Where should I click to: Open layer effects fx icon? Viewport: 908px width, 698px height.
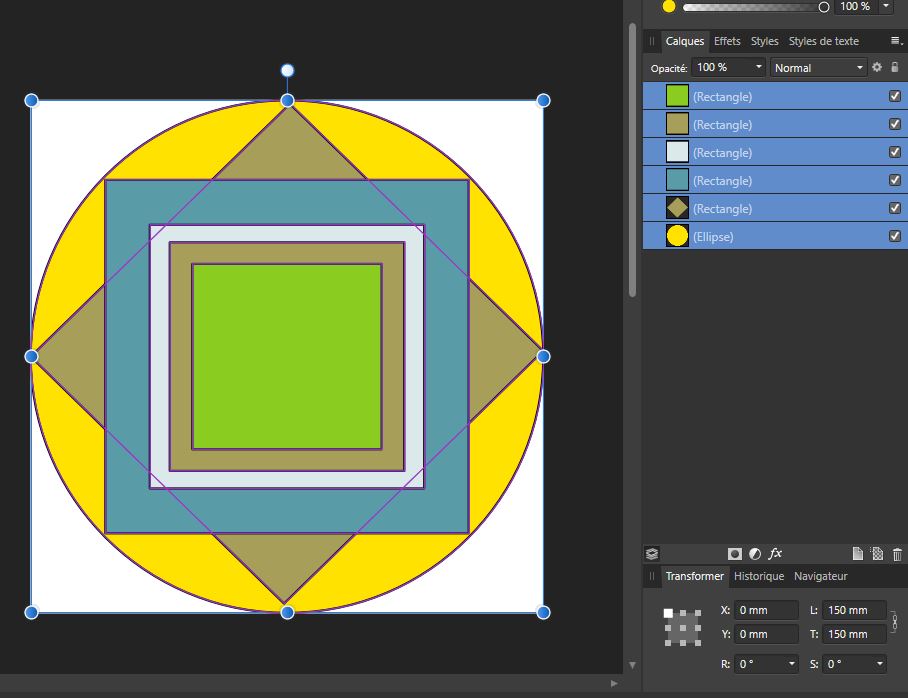(775, 554)
